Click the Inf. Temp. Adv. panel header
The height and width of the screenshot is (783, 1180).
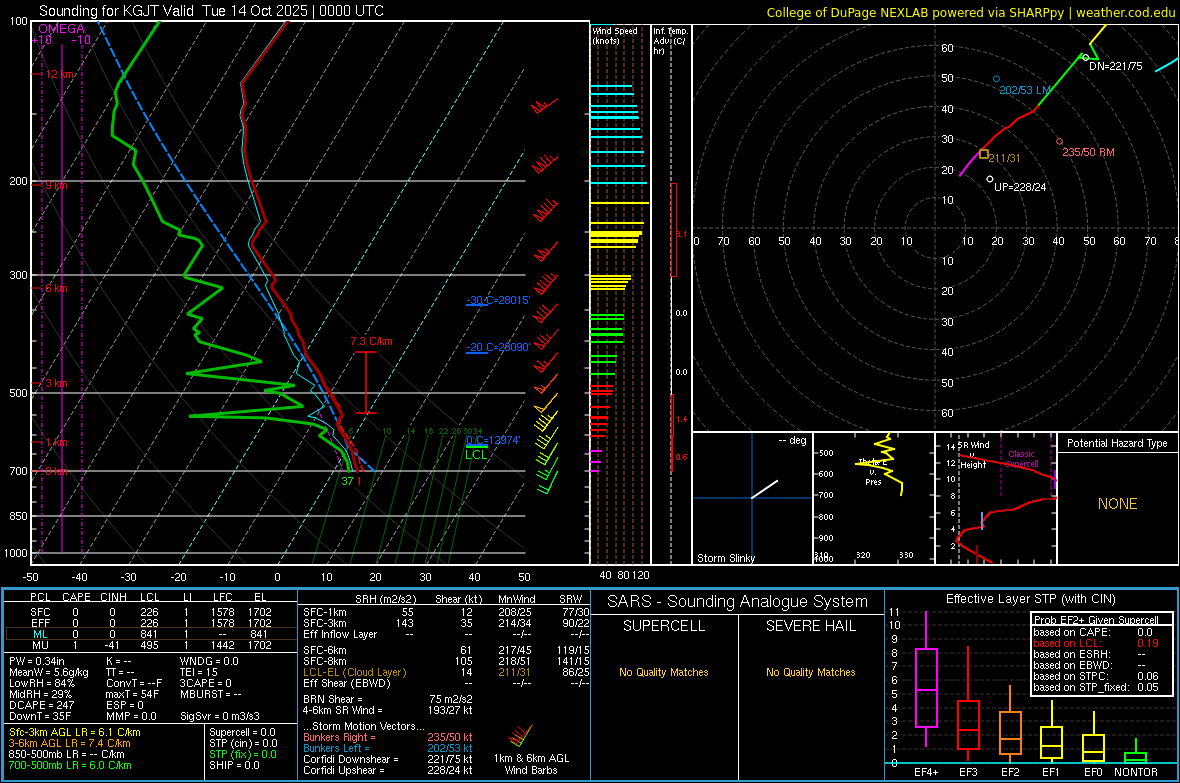(670, 41)
